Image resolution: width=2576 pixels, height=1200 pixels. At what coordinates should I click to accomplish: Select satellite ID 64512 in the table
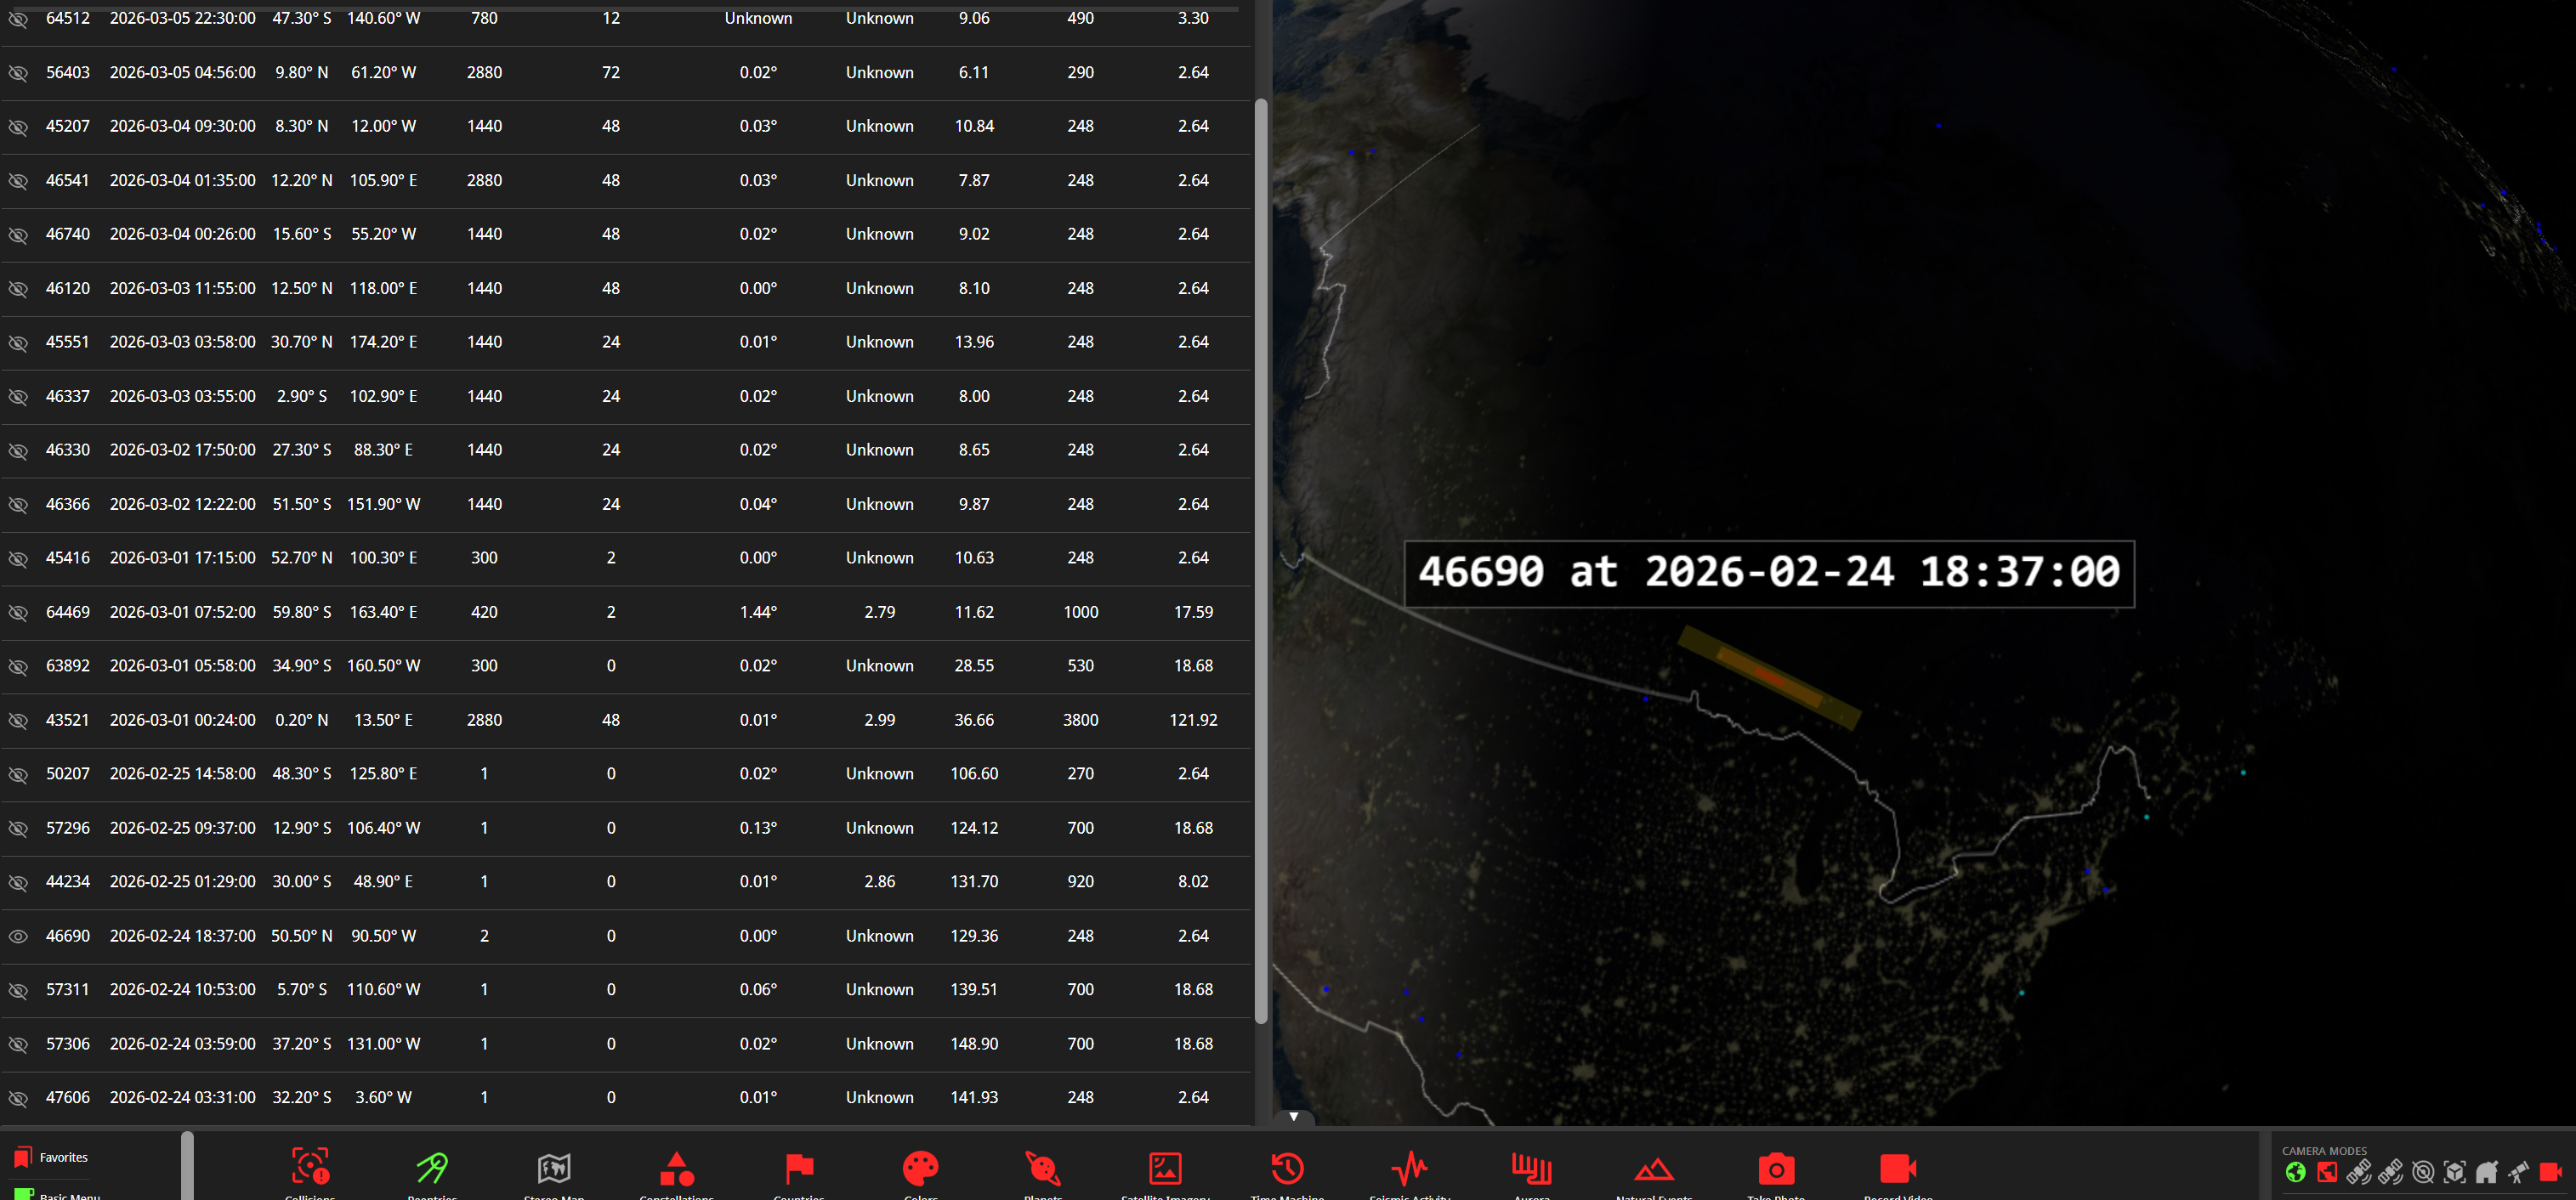[x=68, y=18]
